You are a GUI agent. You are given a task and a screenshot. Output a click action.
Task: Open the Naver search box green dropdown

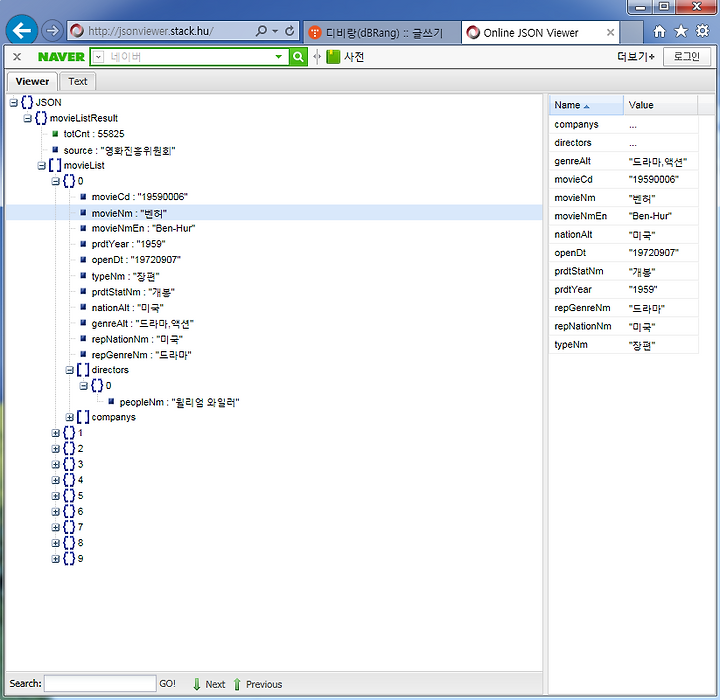(278, 57)
